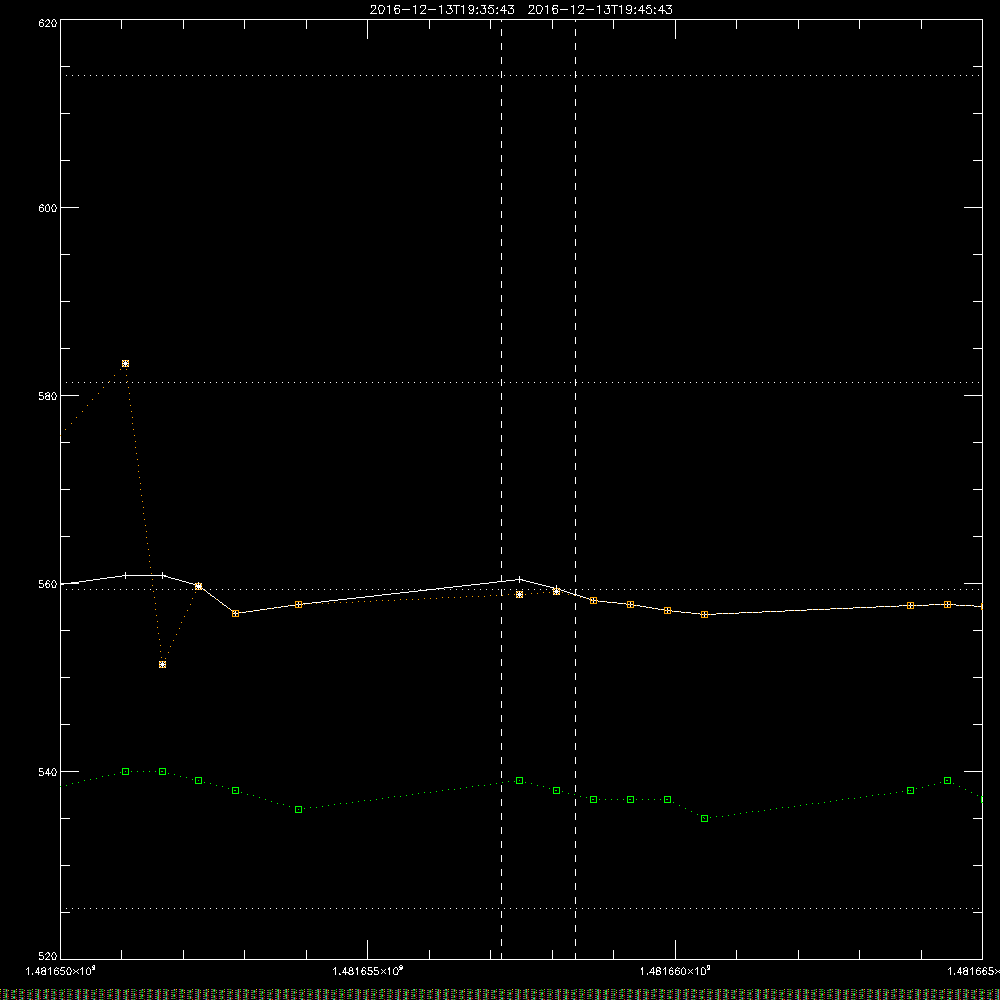
Task: Click the first green square marker on the left
Action: click(126, 772)
